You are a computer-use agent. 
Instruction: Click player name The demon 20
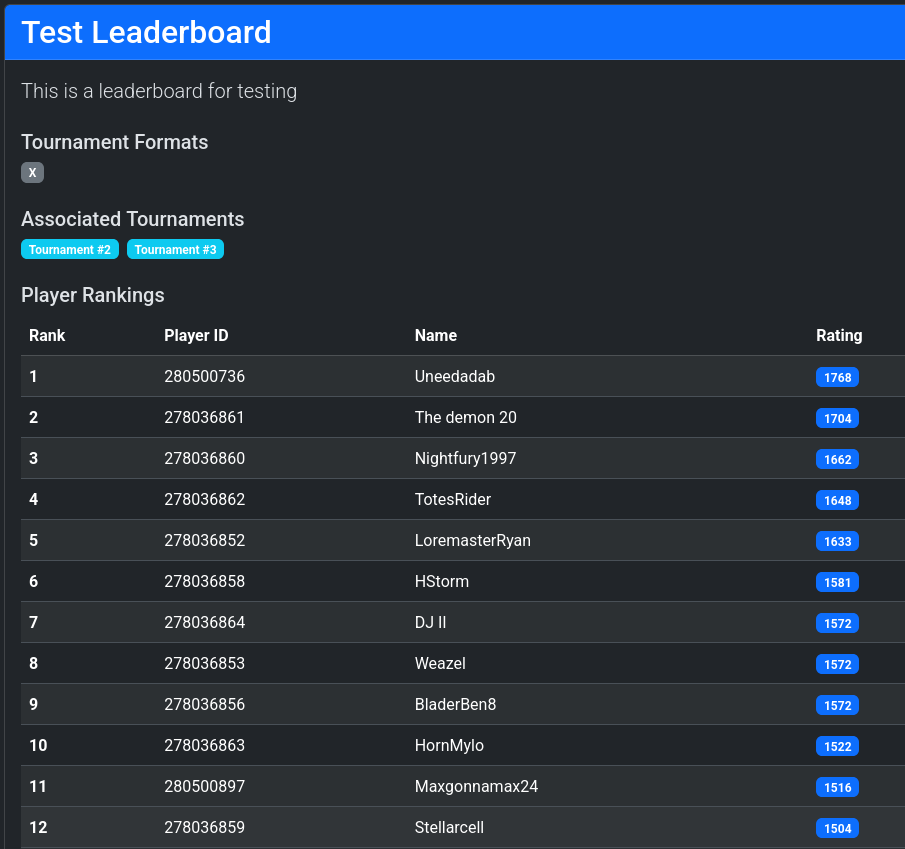tap(466, 417)
